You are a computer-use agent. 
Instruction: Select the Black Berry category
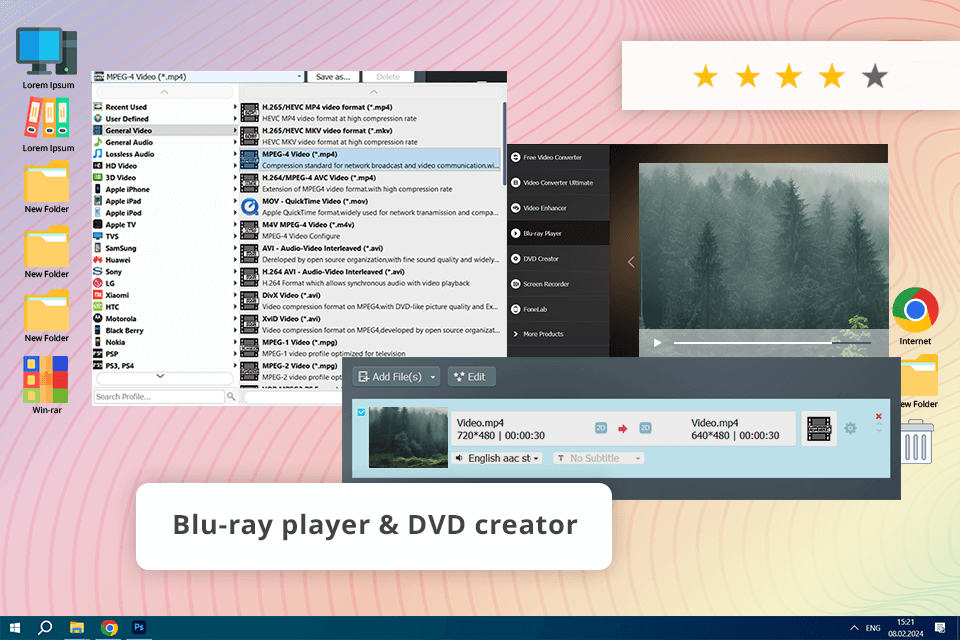tap(165, 330)
